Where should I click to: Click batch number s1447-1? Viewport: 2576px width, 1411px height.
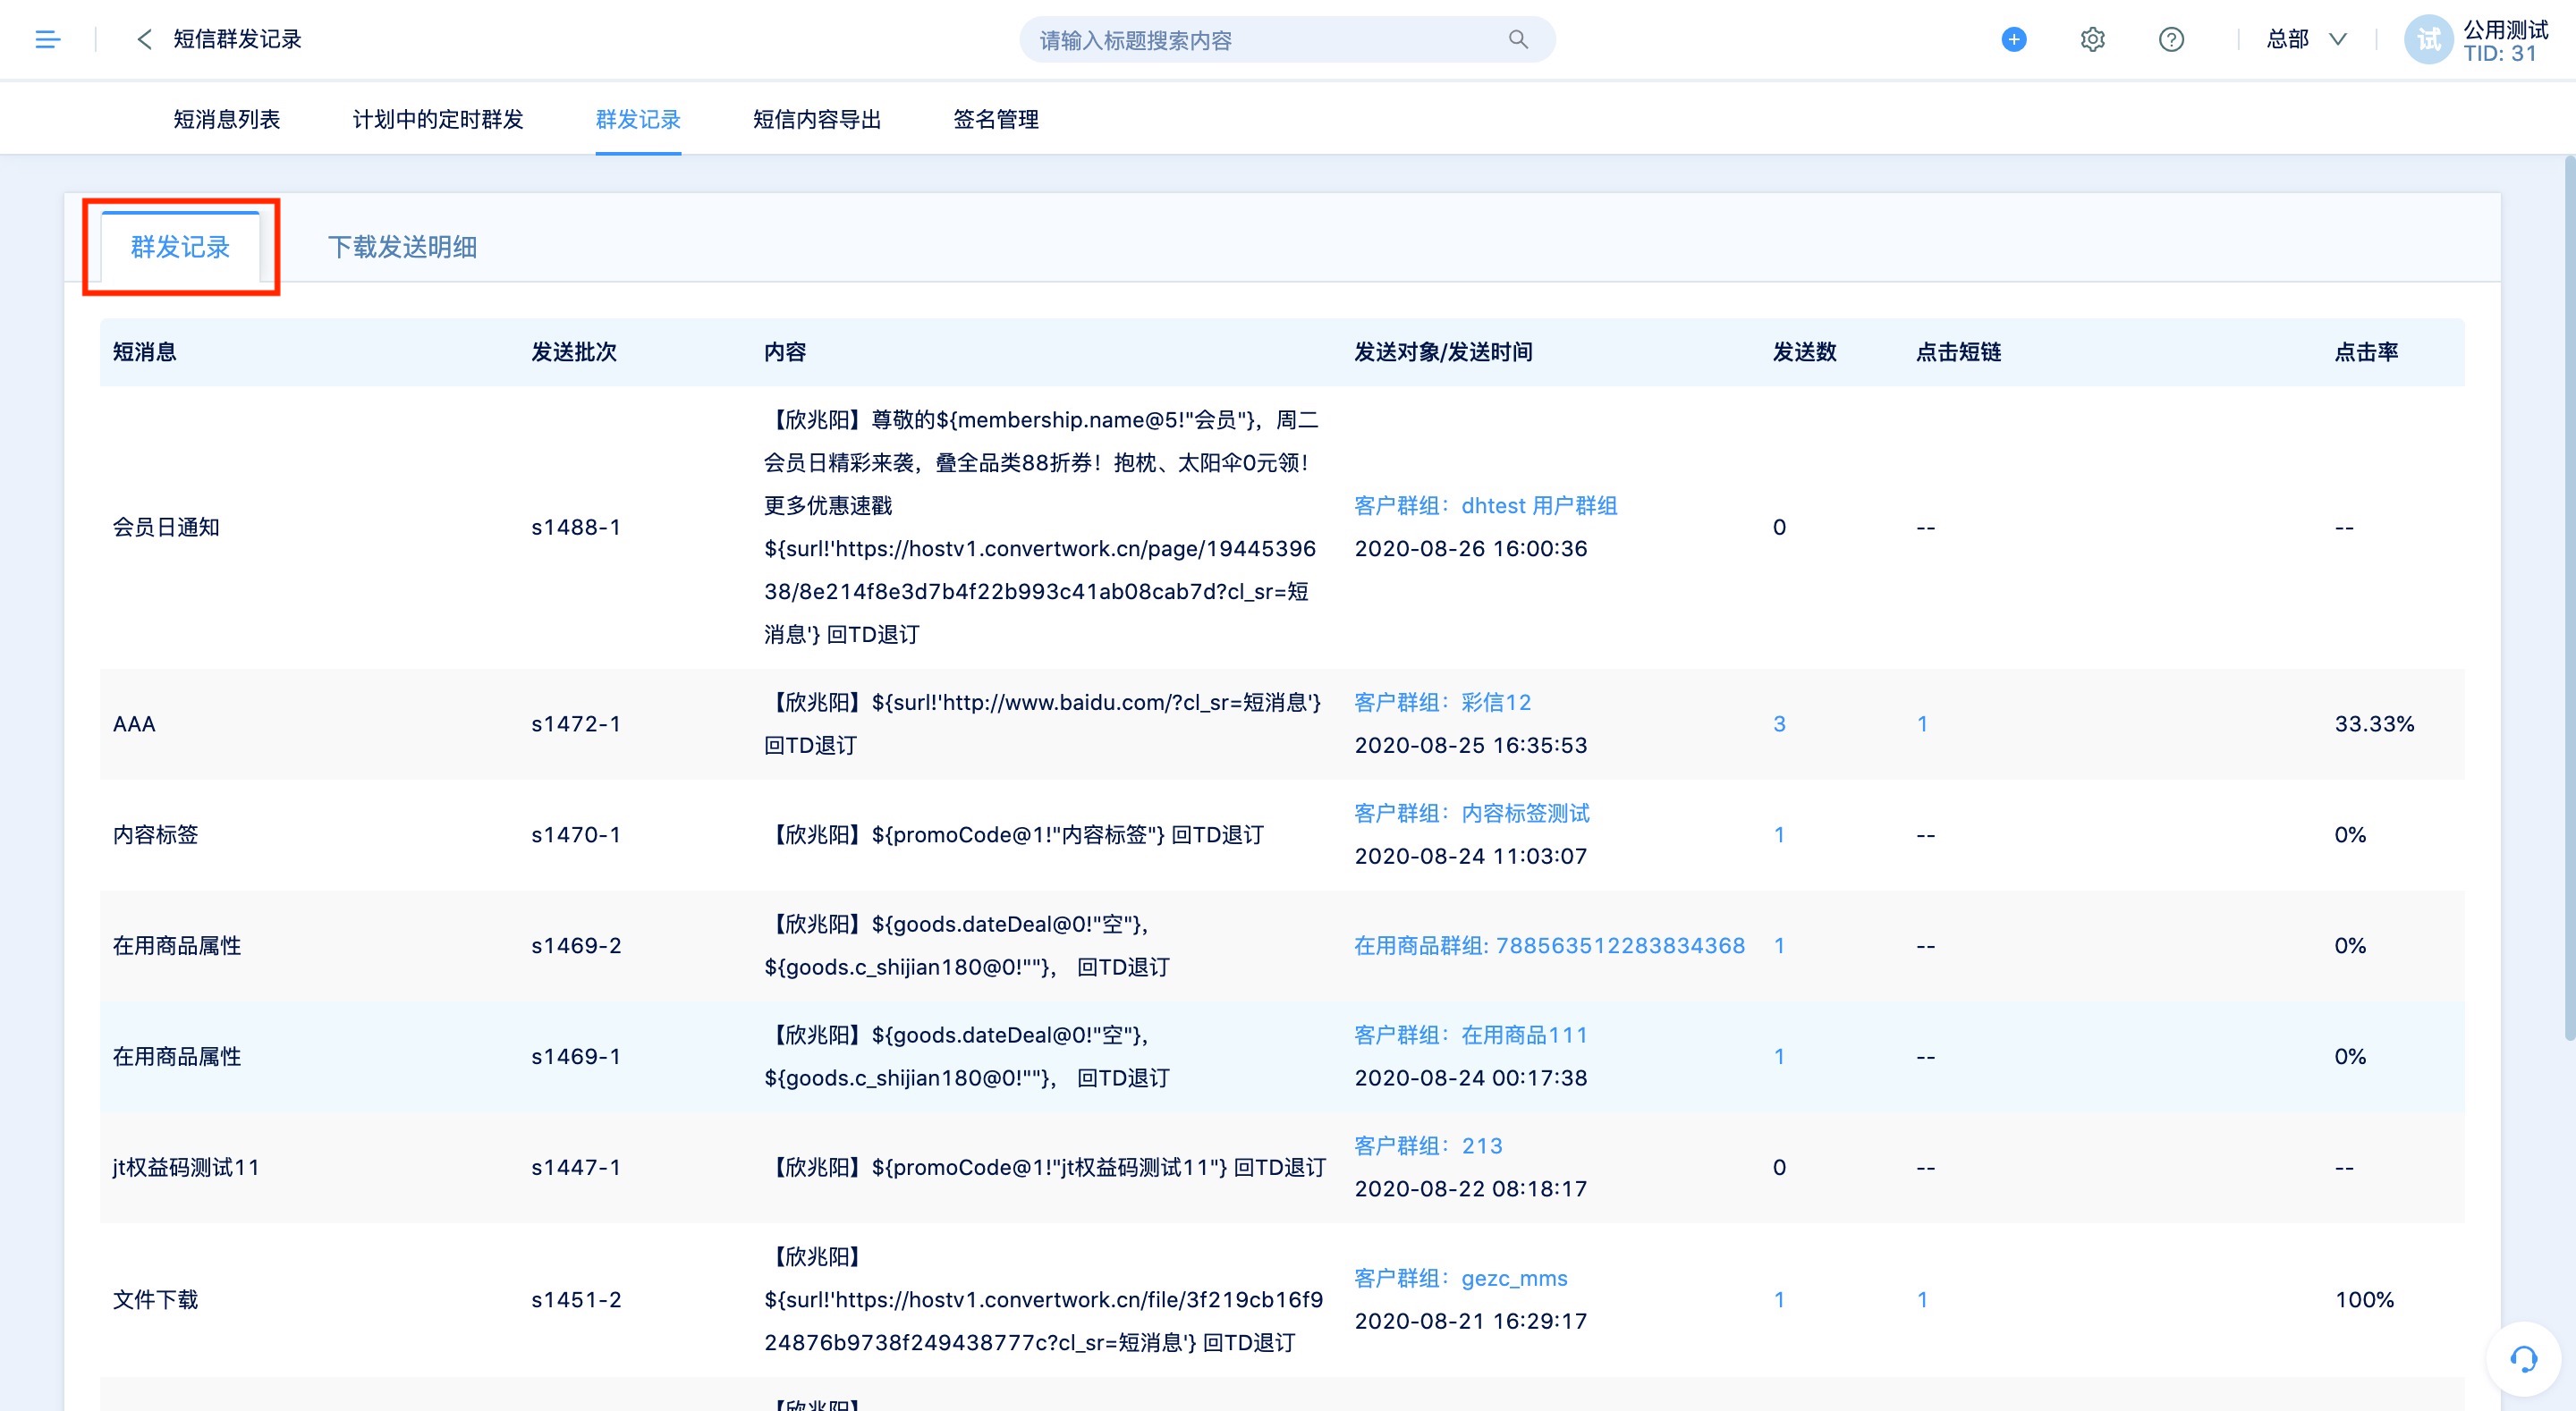point(576,1168)
